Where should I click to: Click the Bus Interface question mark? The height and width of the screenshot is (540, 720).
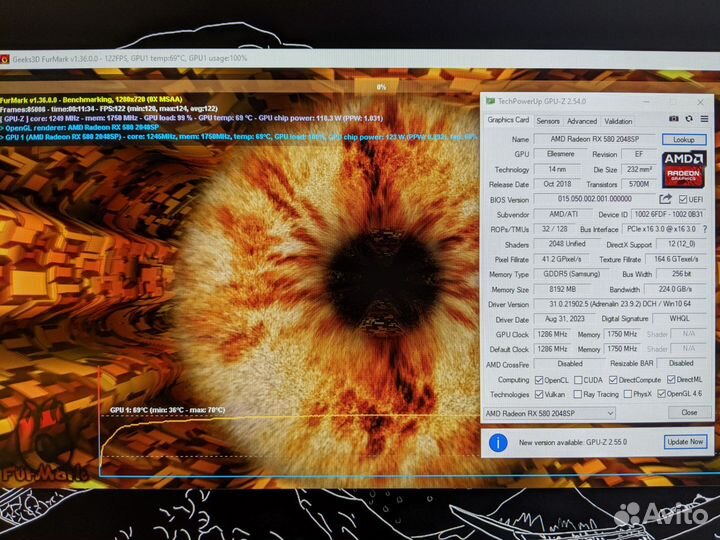[x=705, y=229]
